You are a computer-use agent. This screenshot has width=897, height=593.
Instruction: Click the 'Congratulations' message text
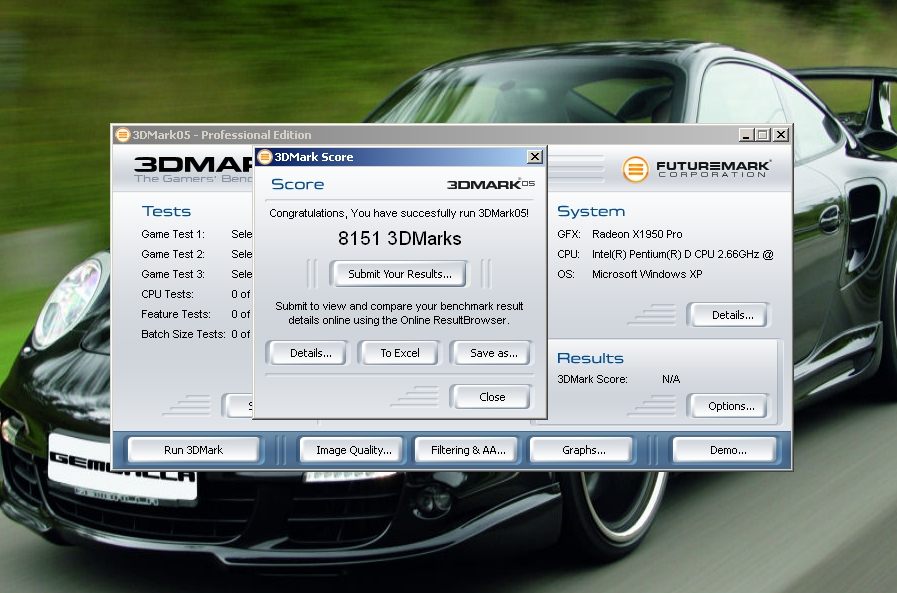pos(399,213)
